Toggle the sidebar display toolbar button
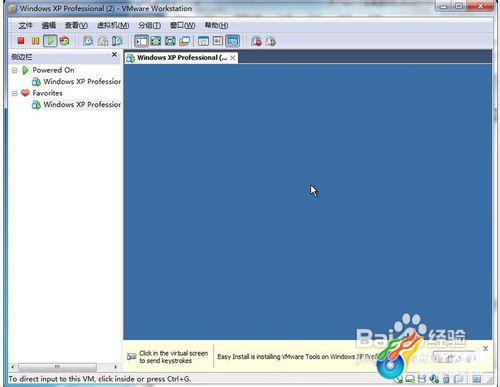500x387 pixels. pyautogui.click(x=141, y=41)
